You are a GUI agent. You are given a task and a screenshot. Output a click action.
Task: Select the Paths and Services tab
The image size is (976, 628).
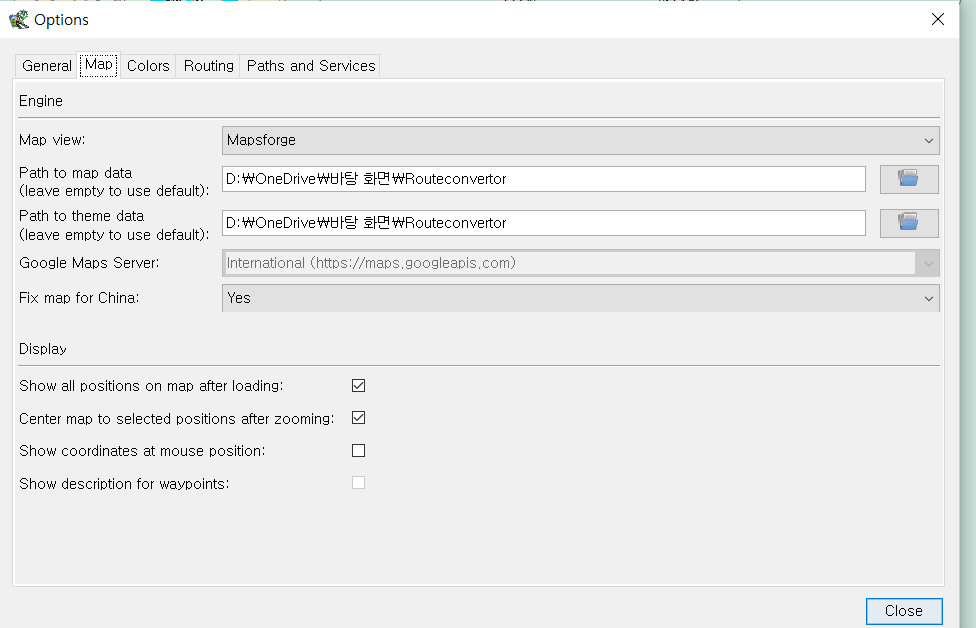click(311, 66)
